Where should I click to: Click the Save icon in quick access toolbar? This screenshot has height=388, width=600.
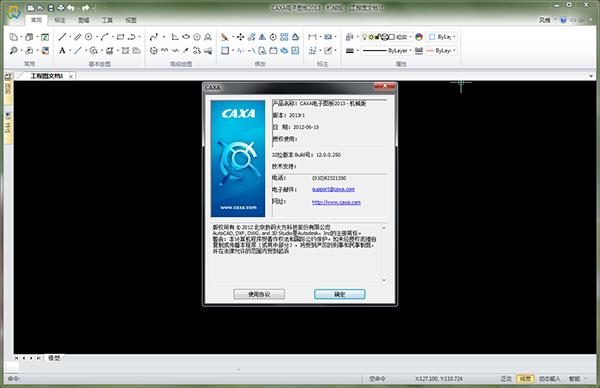51,8
